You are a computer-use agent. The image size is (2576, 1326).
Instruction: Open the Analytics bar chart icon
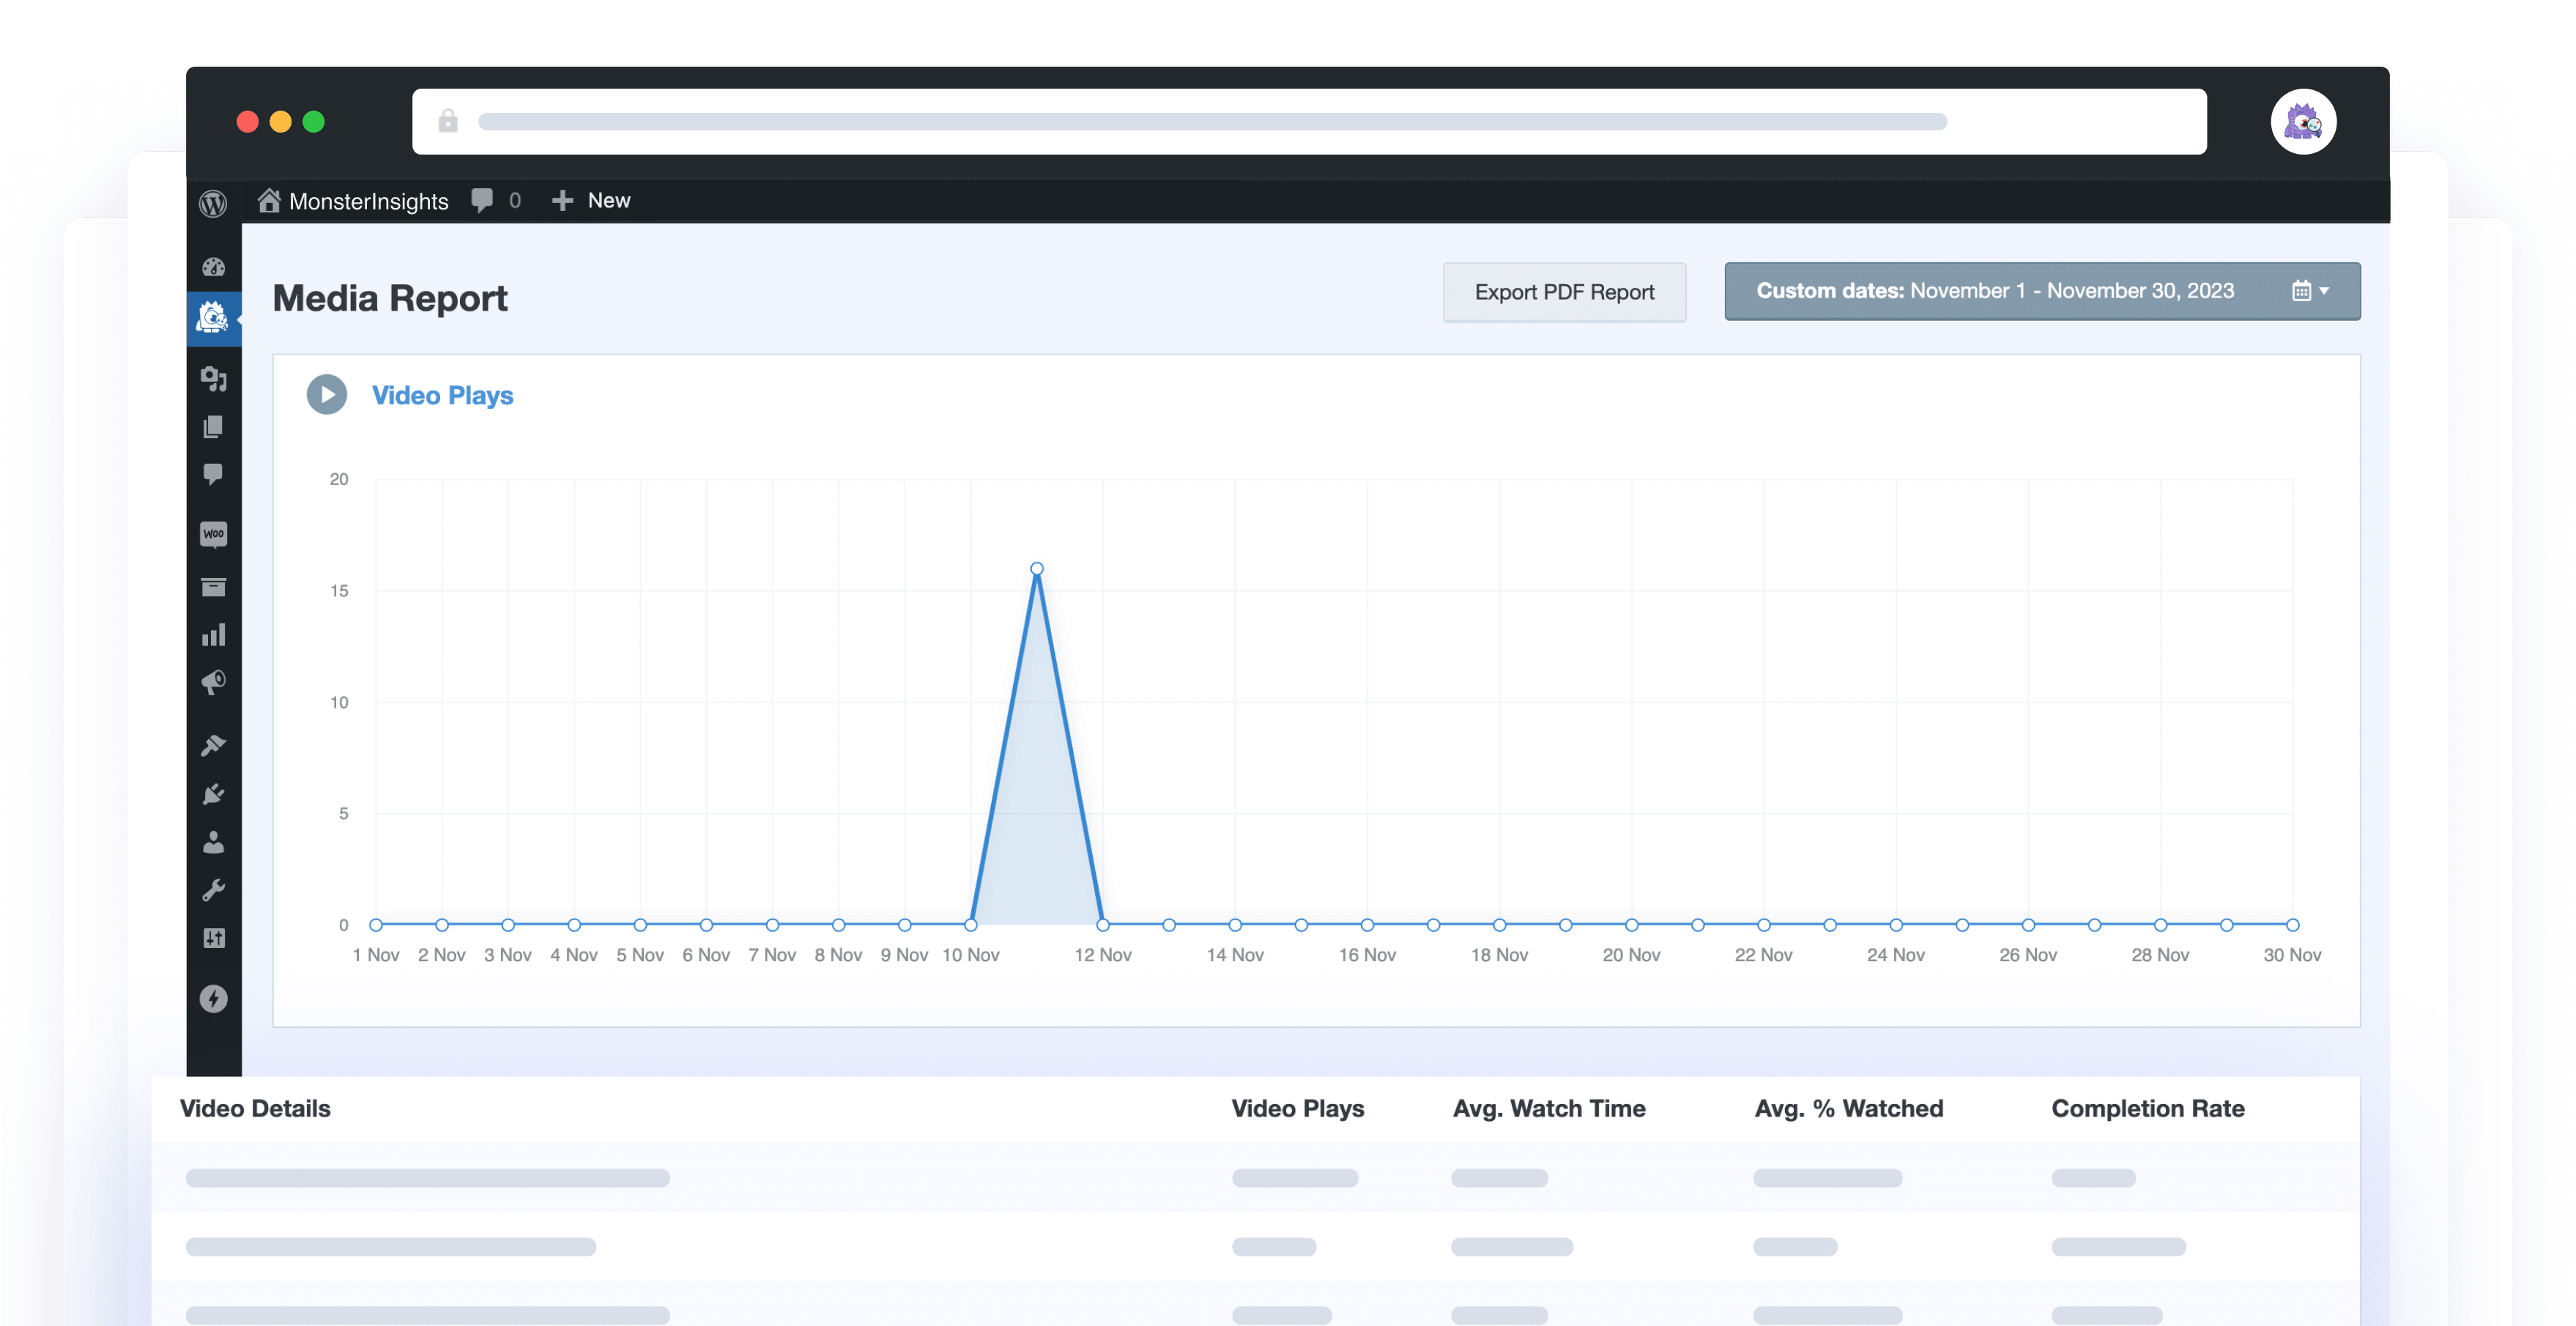pyautogui.click(x=213, y=635)
